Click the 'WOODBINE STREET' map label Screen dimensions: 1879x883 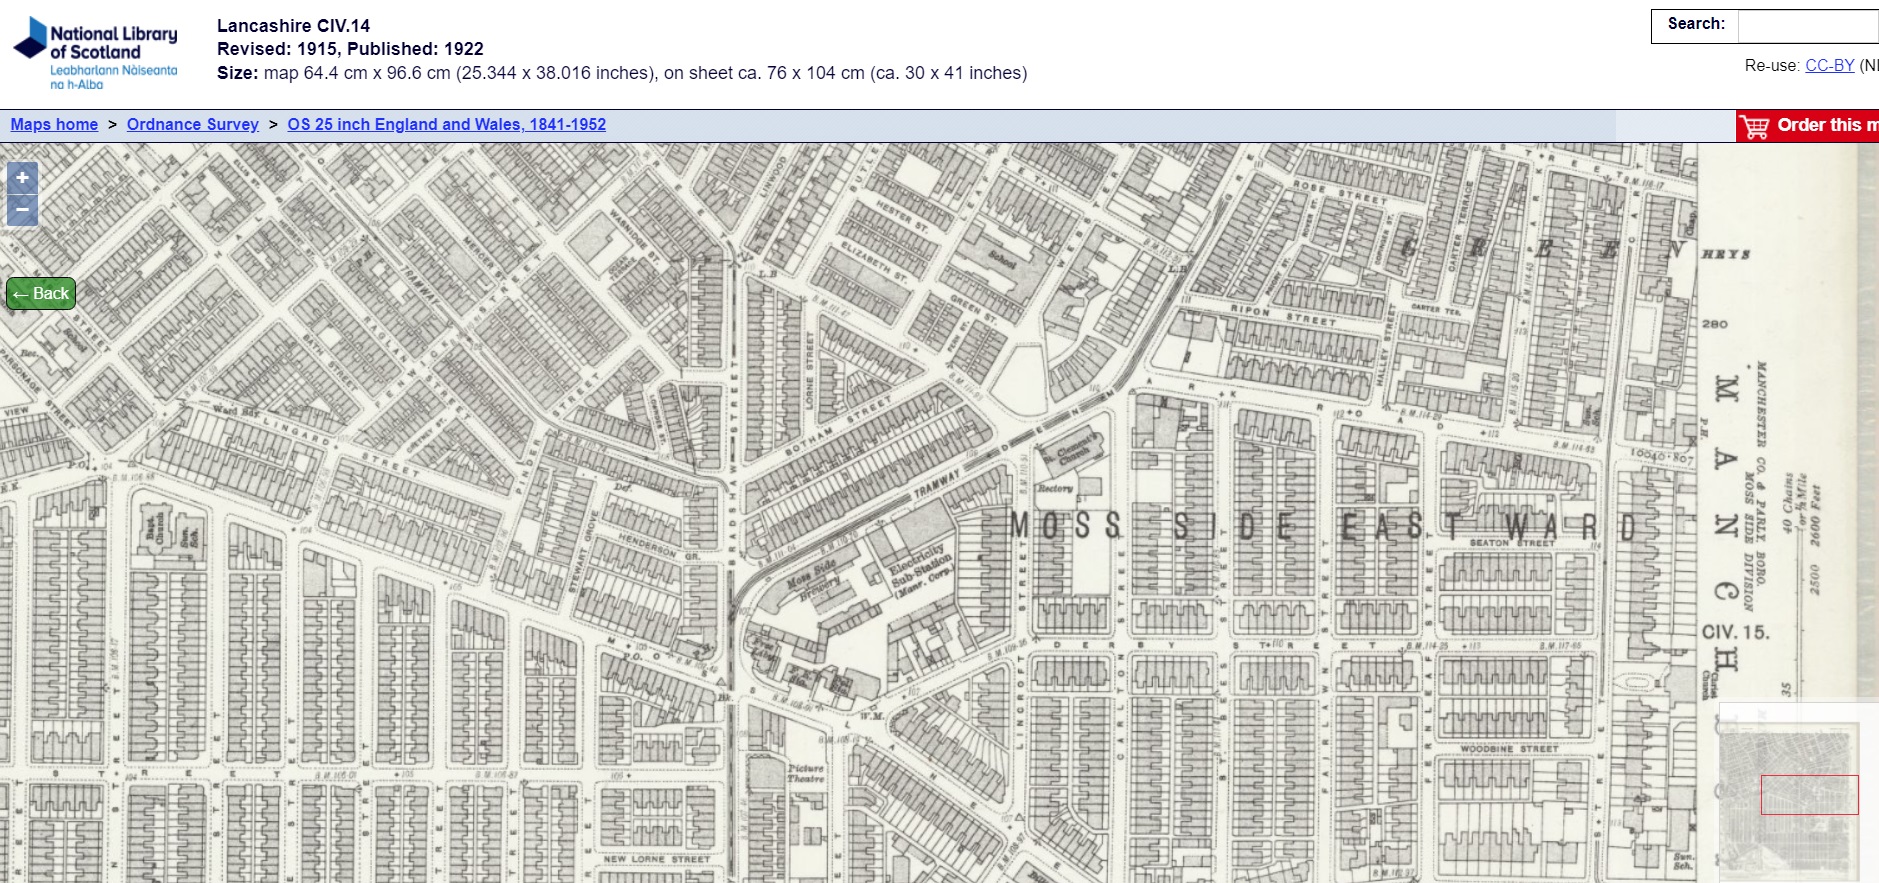pyautogui.click(x=1509, y=748)
